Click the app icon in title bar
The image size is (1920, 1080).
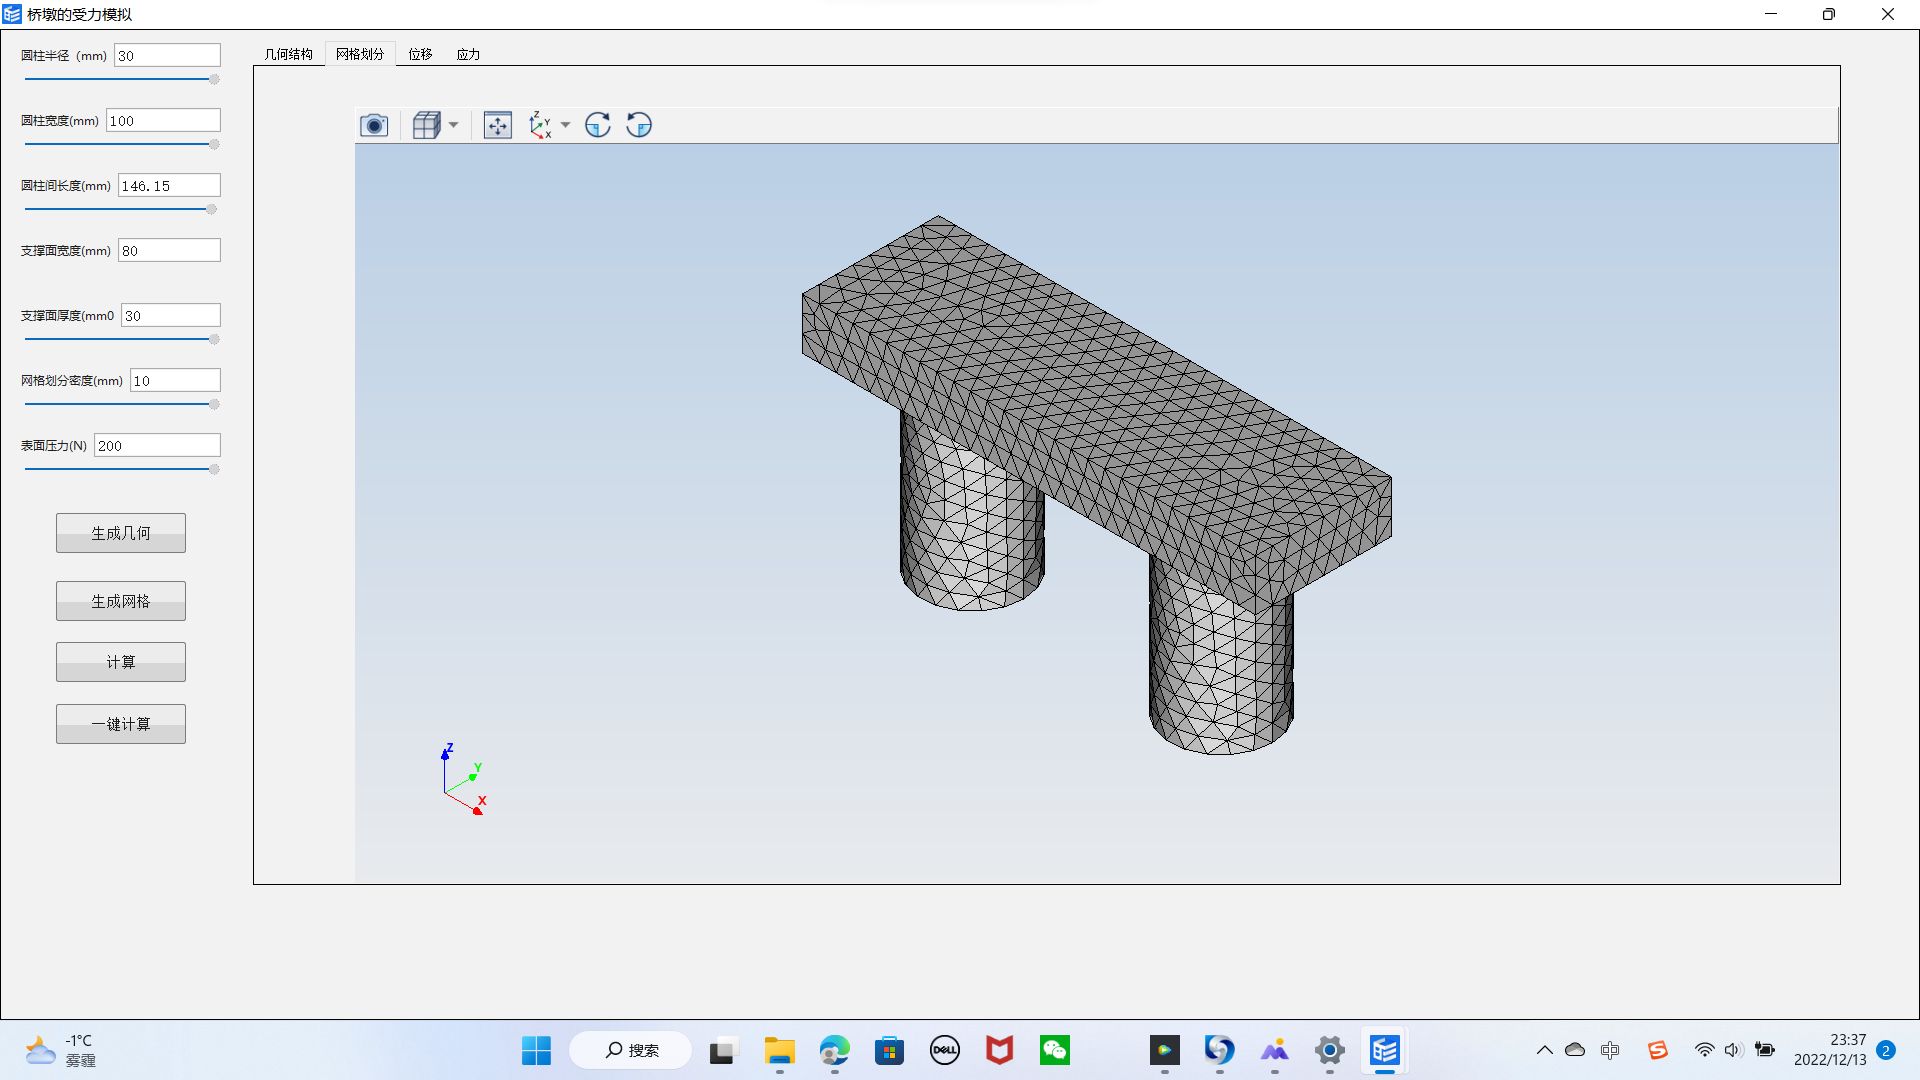pos(12,14)
